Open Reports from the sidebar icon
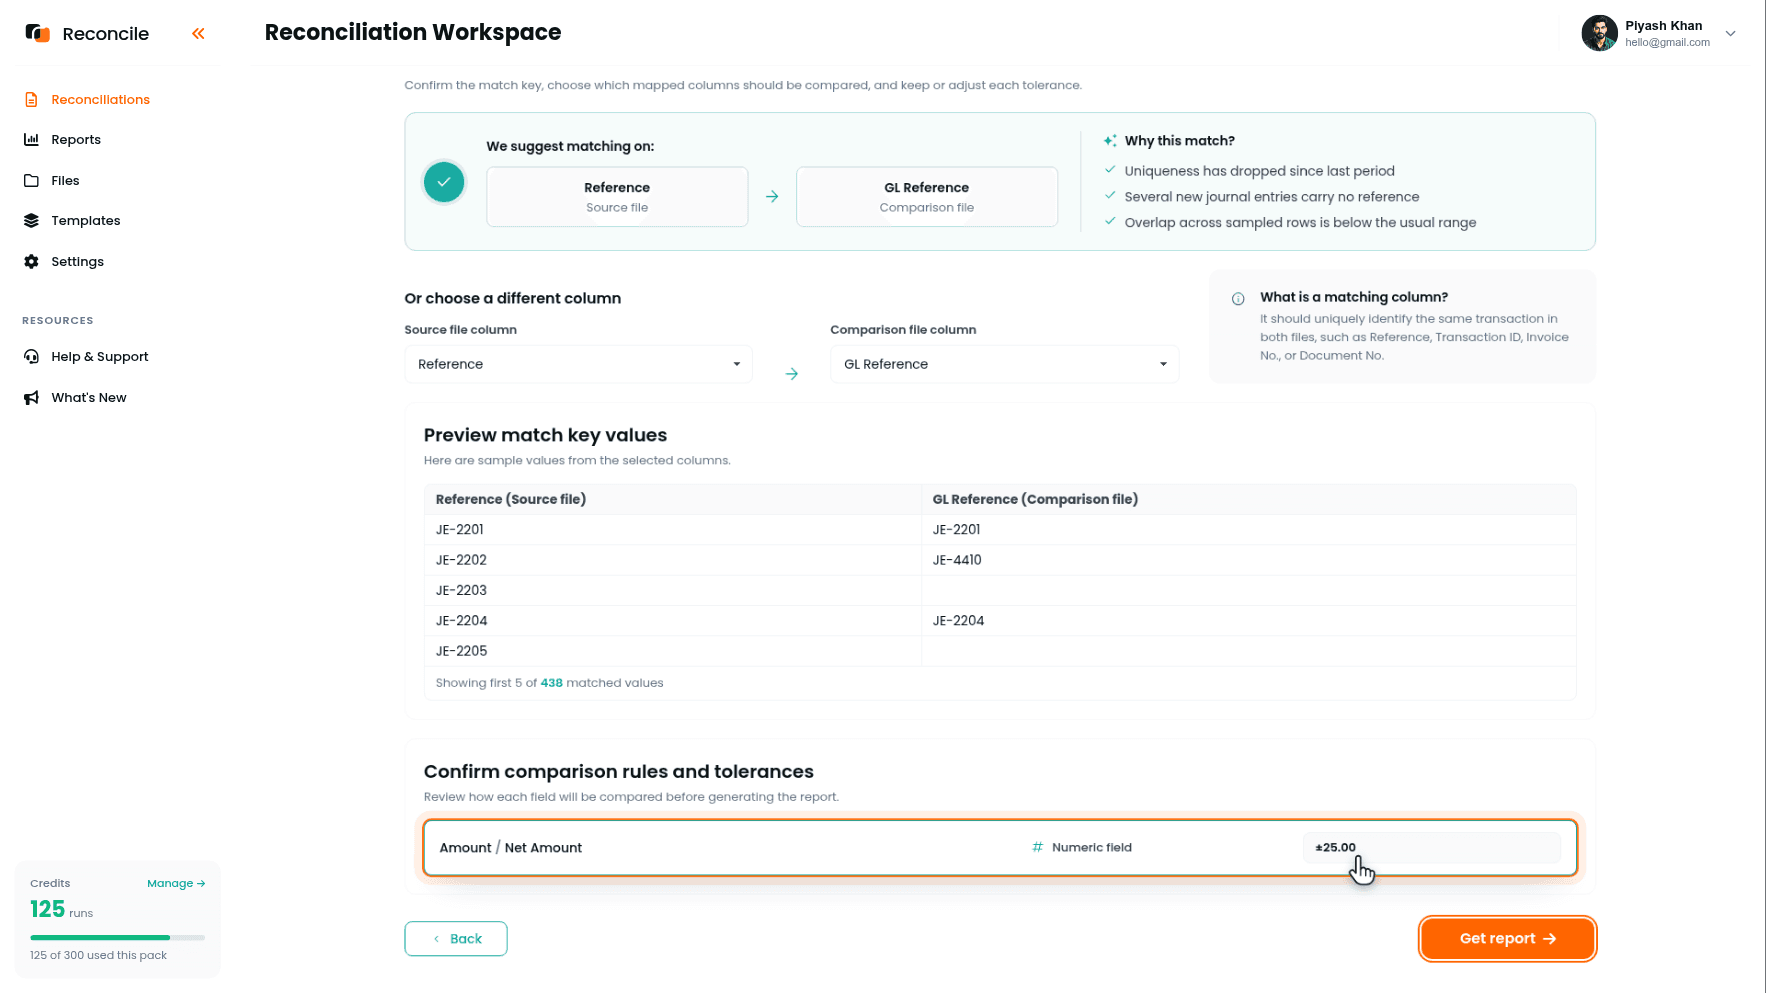 (x=31, y=140)
